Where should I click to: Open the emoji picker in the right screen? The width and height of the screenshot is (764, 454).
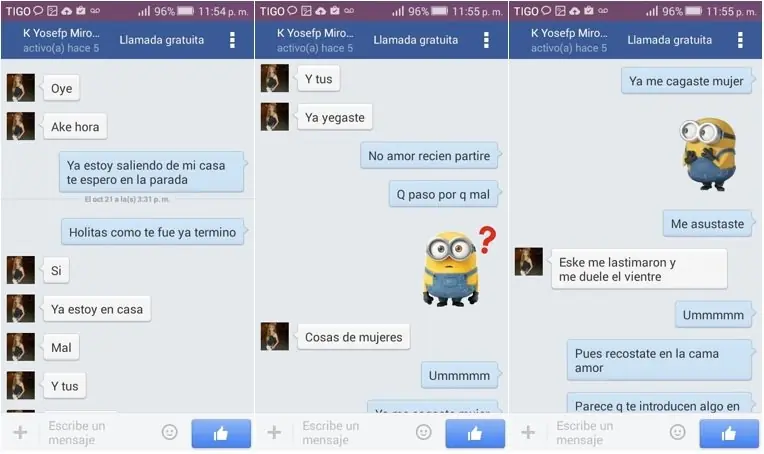point(677,432)
